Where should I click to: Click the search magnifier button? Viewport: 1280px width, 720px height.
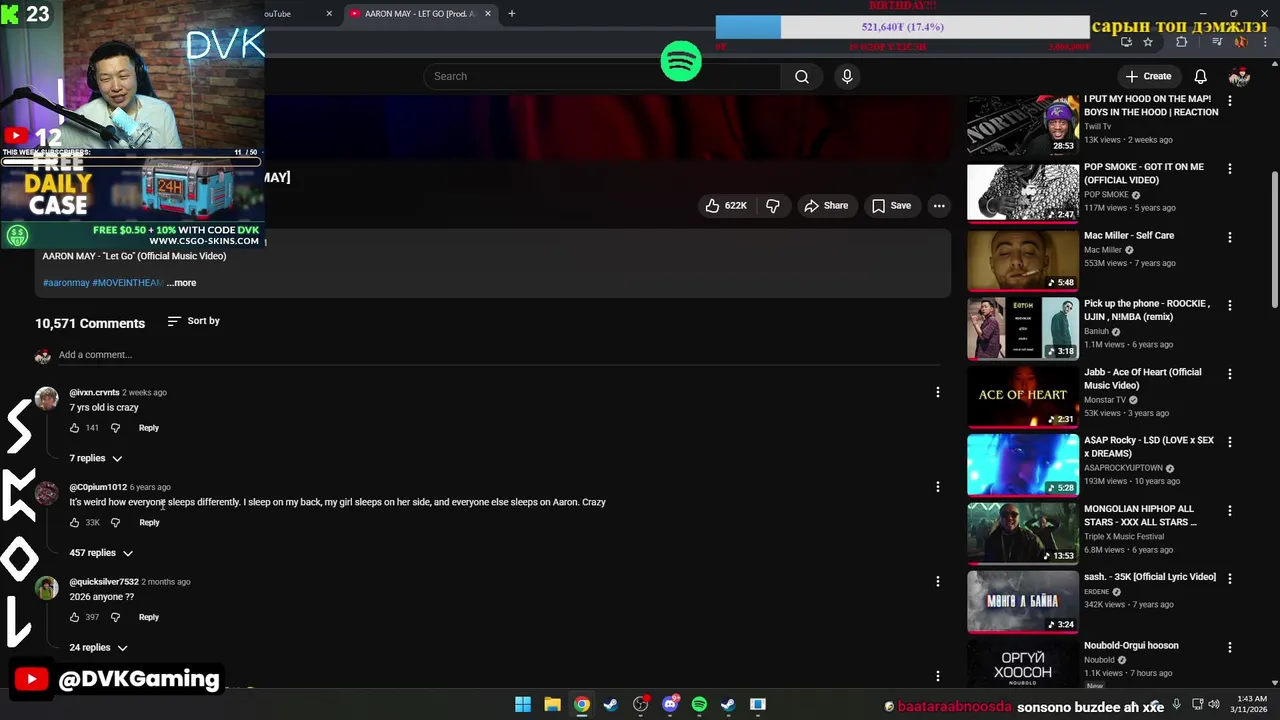pos(801,77)
